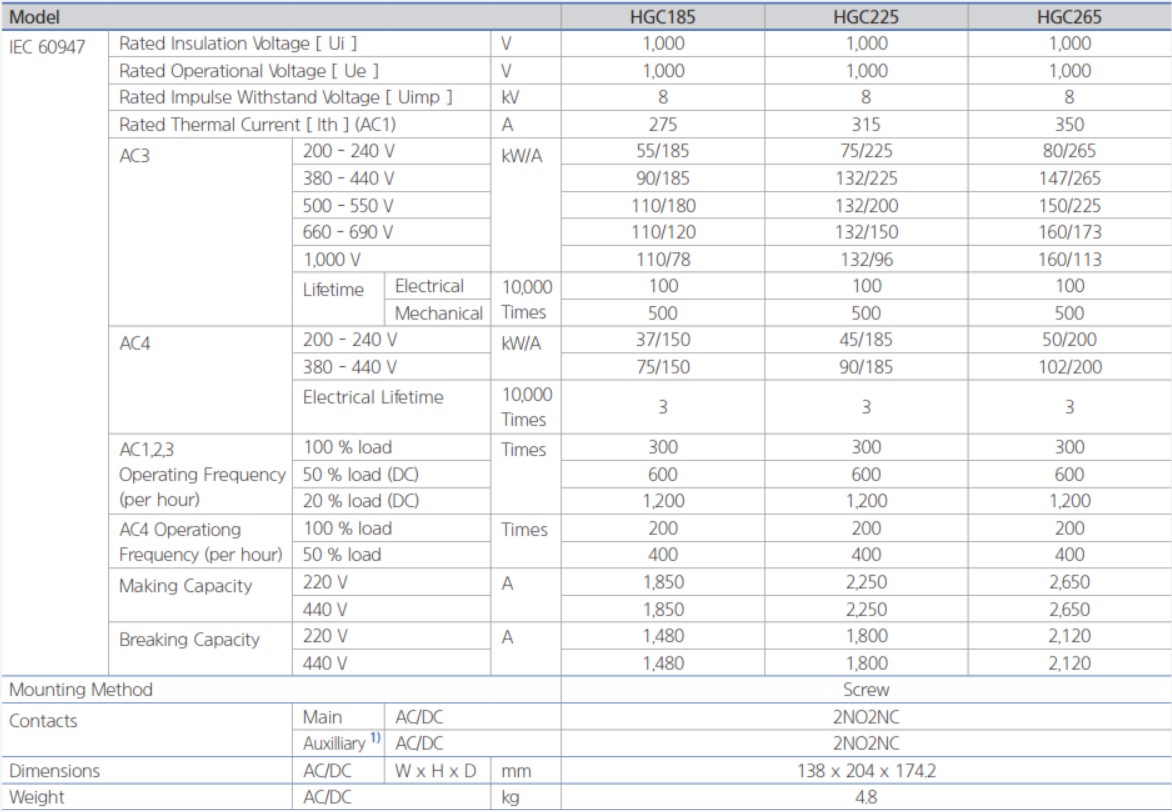
Task: Click the HGC225 column header
Action: pos(865,18)
